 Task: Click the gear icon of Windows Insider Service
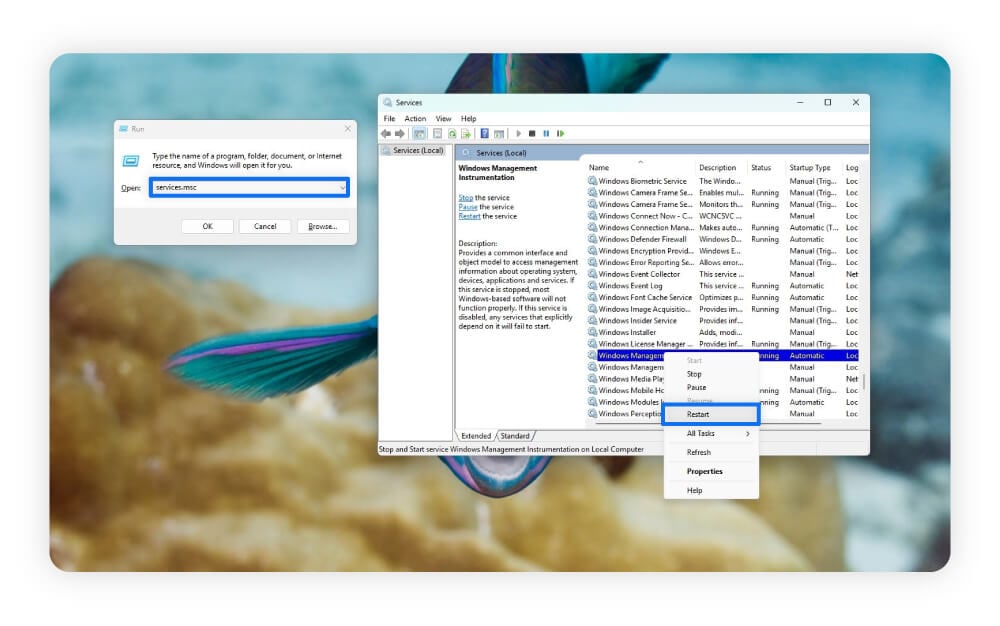click(592, 321)
